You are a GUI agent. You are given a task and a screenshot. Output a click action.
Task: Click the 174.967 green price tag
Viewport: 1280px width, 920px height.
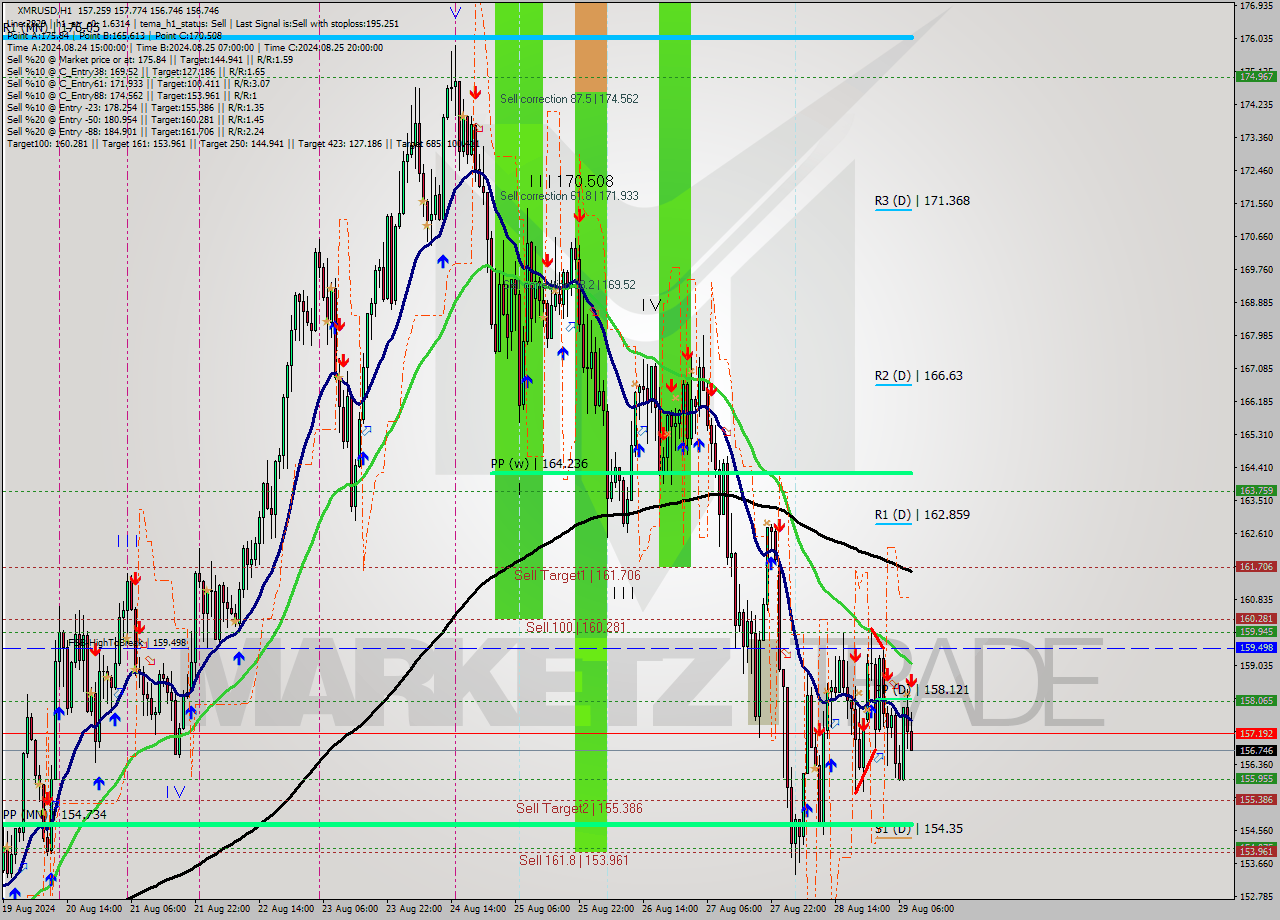tap(1256, 76)
